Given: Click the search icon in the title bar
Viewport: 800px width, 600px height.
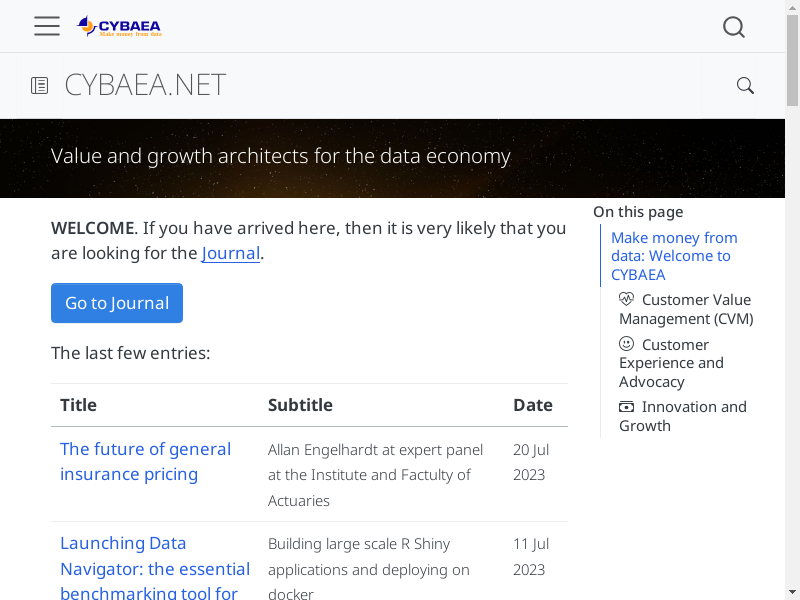Looking at the screenshot, I should click(745, 86).
